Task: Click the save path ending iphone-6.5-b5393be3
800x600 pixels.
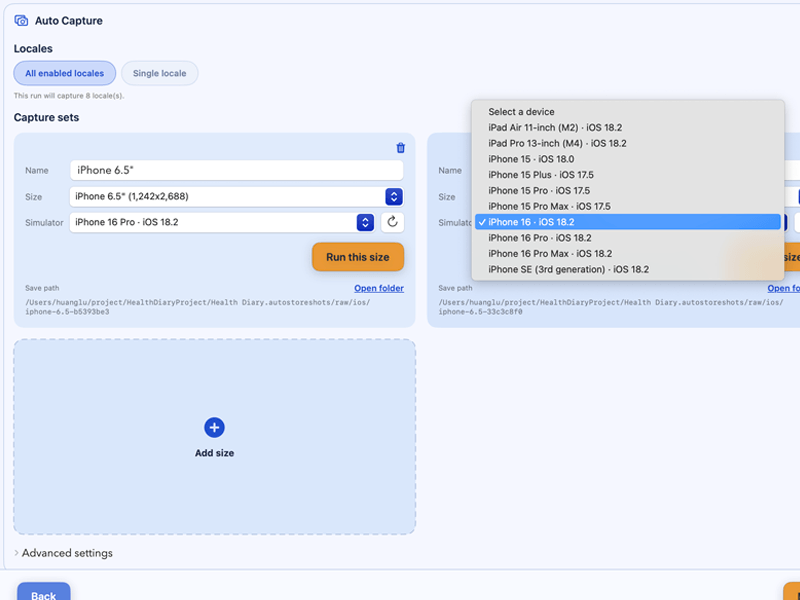Action: (x=198, y=307)
